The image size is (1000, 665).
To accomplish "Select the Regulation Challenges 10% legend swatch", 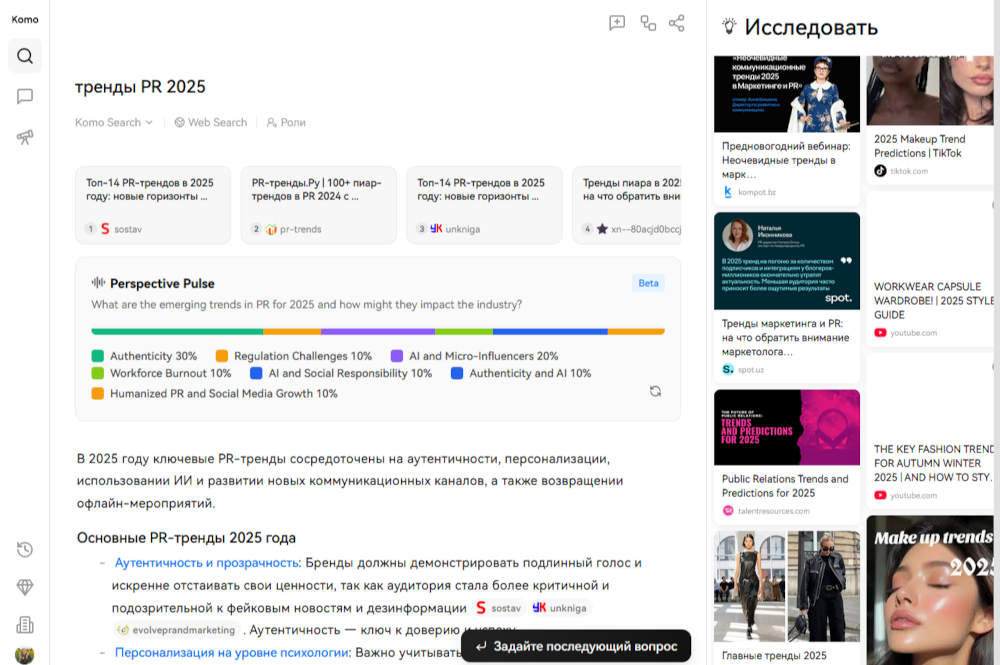I will coord(221,356).
